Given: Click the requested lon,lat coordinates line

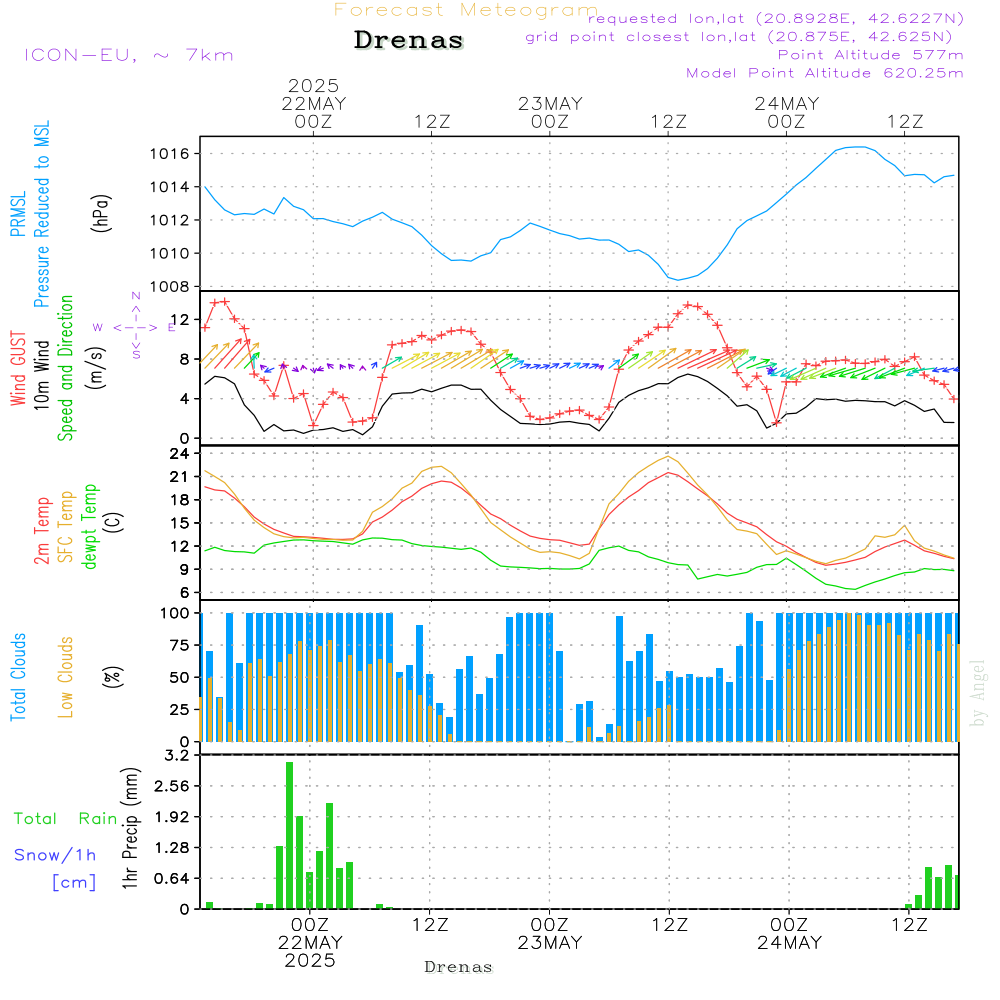Looking at the screenshot, I should 776,18.
